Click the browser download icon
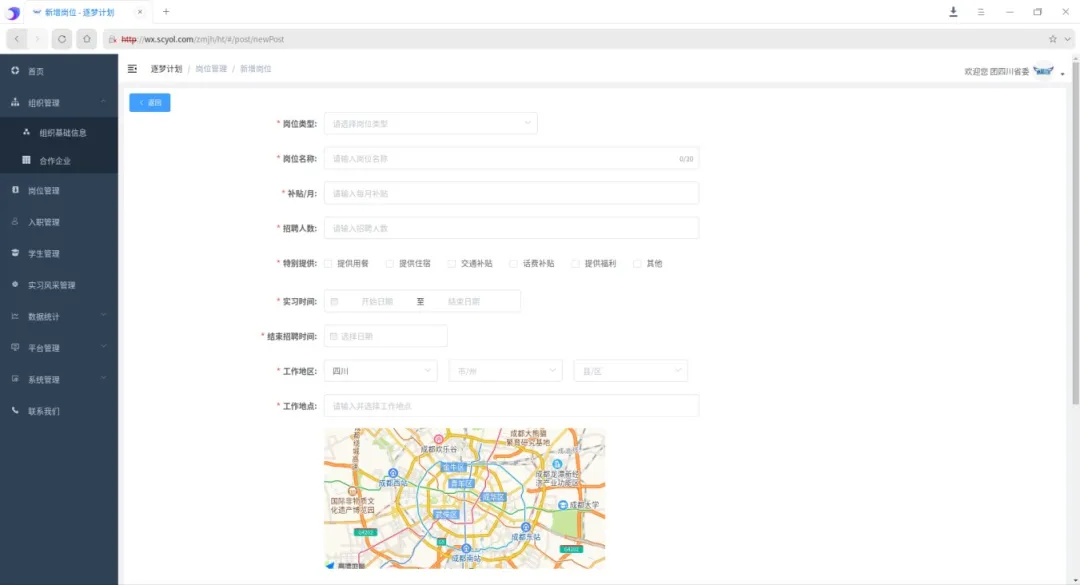The height and width of the screenshot is (585, 1080). pyautogui.click(x=953, y=12)
